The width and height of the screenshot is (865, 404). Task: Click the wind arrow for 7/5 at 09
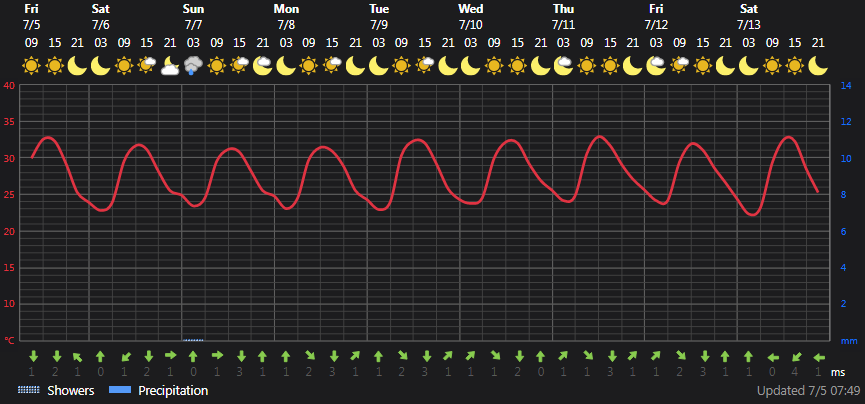[x=33, y=355]
